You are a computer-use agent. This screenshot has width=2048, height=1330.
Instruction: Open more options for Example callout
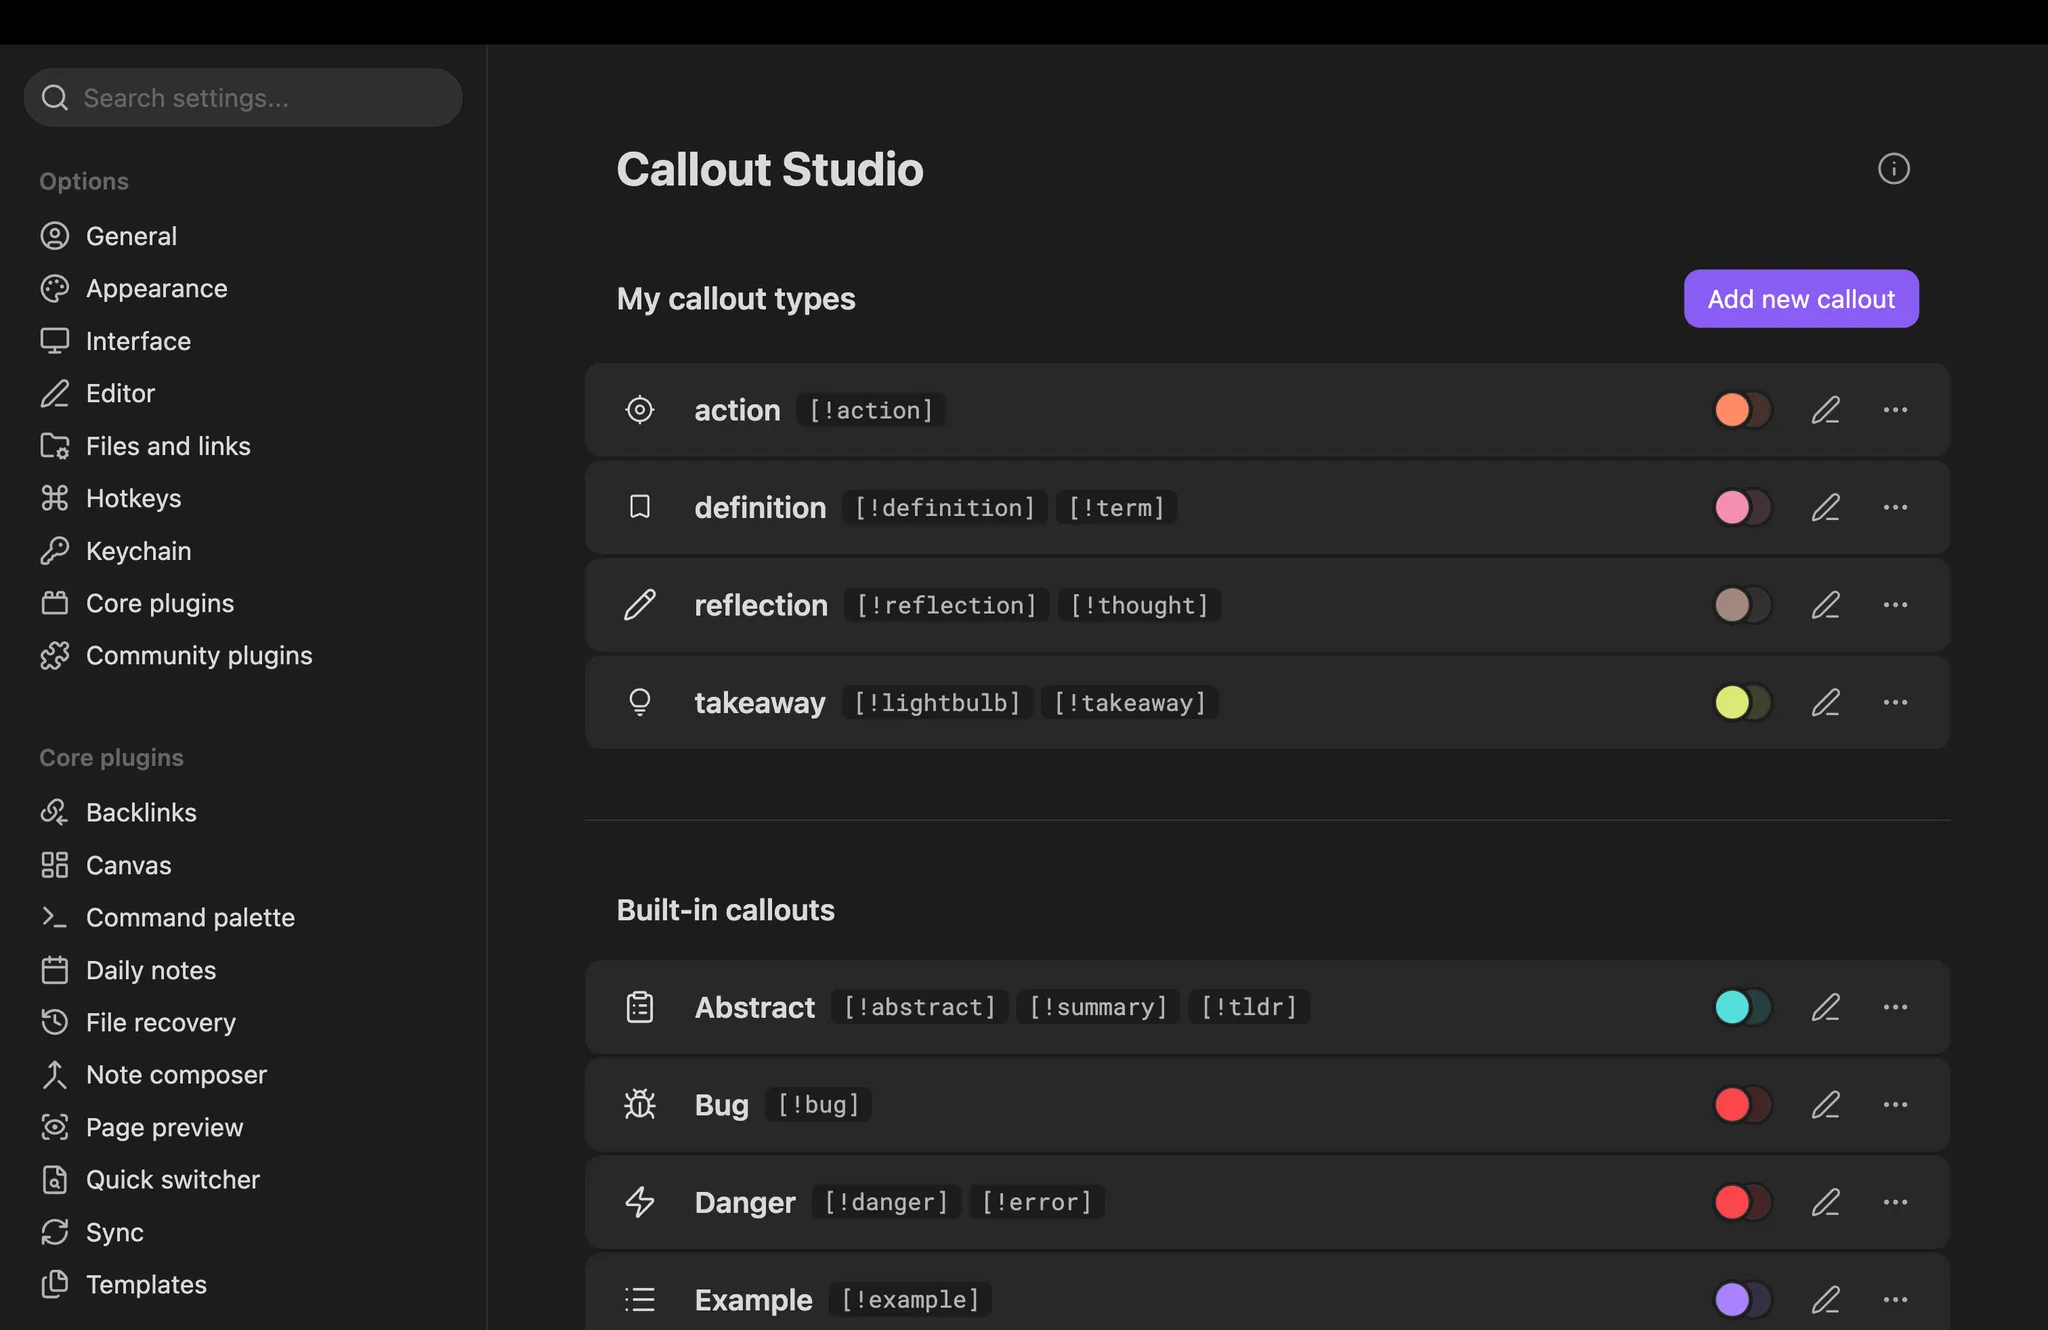[1895, 1300]
